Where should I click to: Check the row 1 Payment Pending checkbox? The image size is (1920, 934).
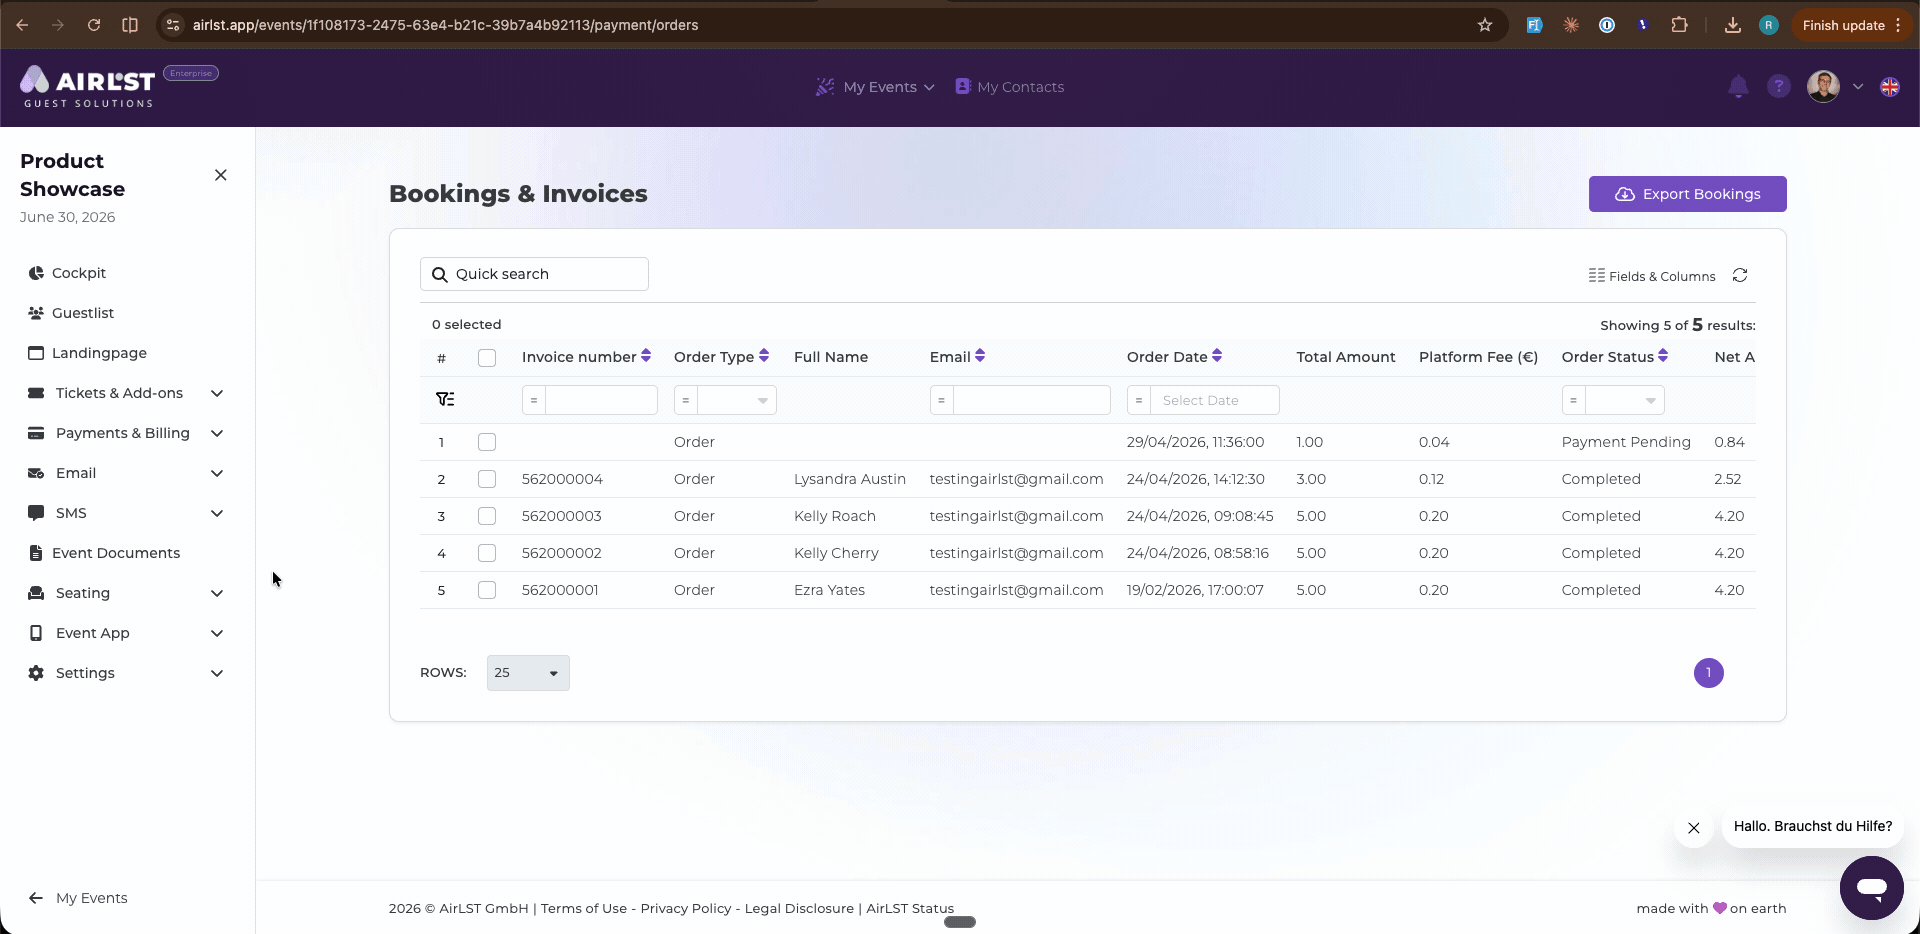coord(487,442)
